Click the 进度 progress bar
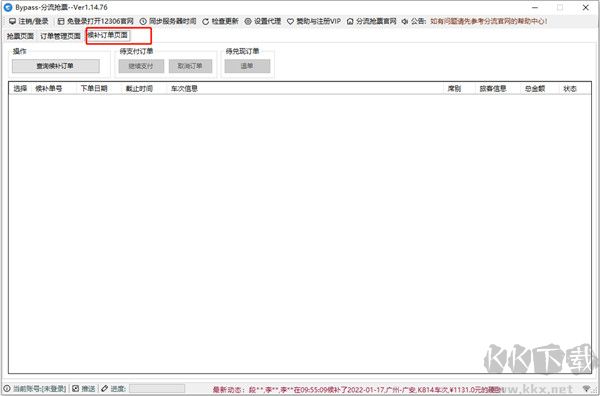This screenshot has width=600, height=396. (157, 388)
